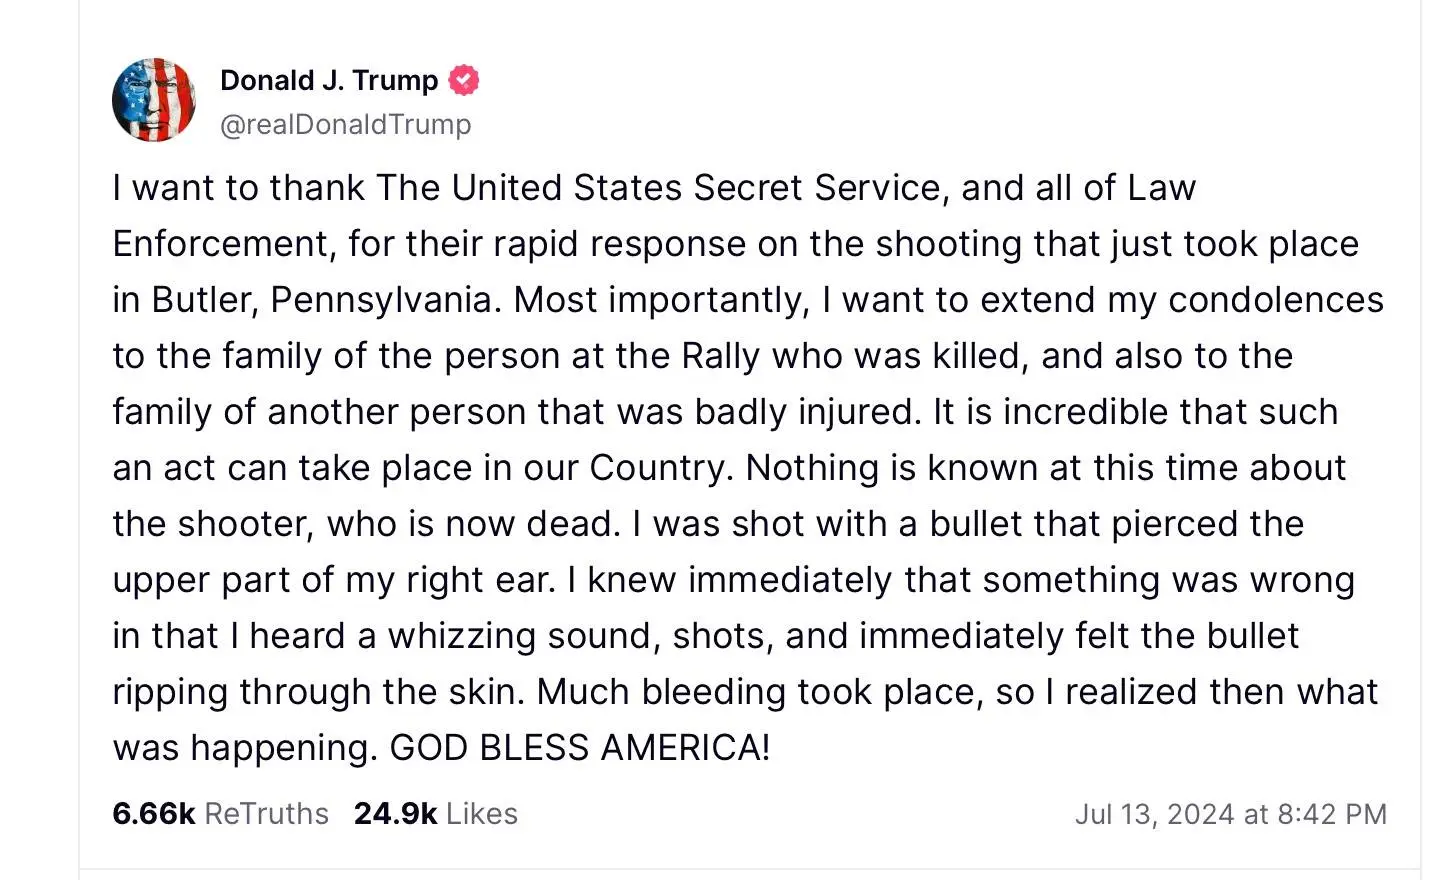Click the @realDonaldTrump handle

pos(345,124)
